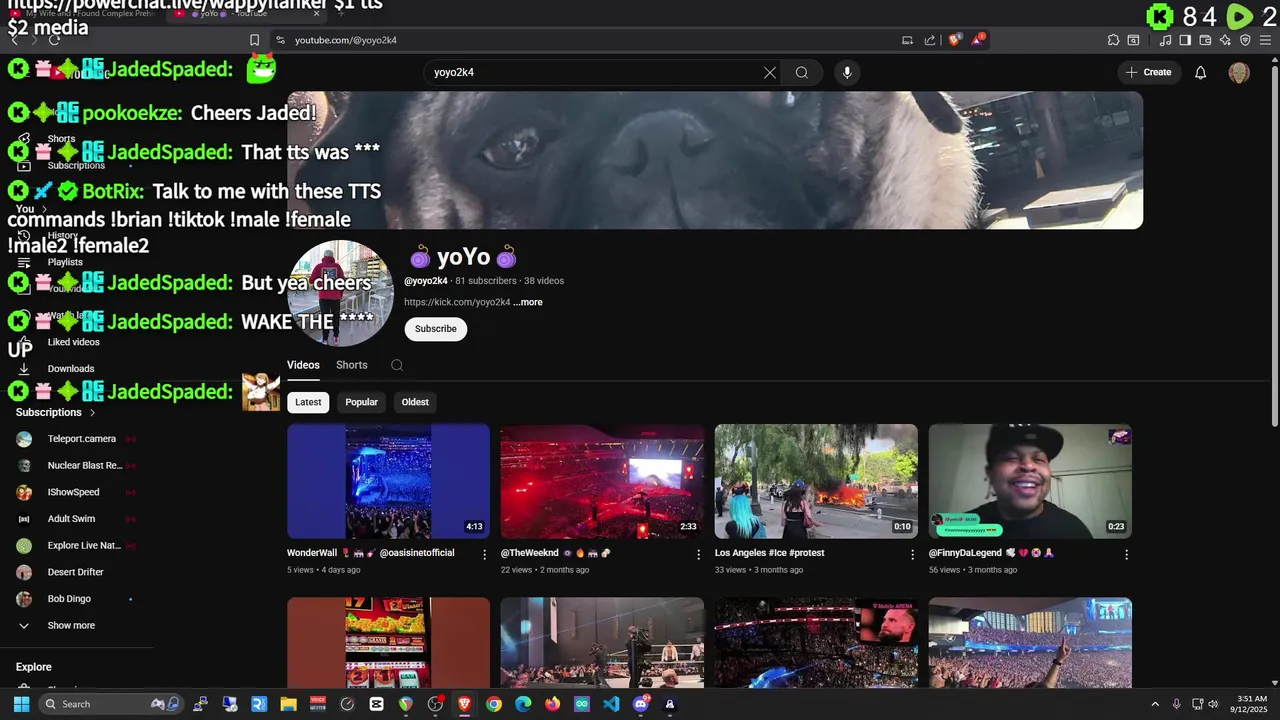Open Visual Studio Code from taskbar
Viewport: 1280px width, 720px height.
pyautogui.click(x=611, y=704)
